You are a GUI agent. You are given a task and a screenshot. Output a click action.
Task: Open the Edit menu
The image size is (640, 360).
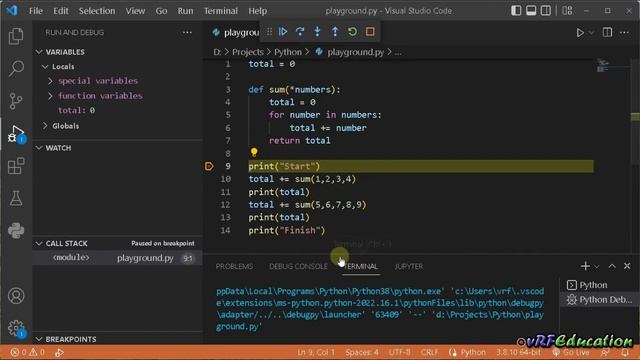click(x=61, y=11)
